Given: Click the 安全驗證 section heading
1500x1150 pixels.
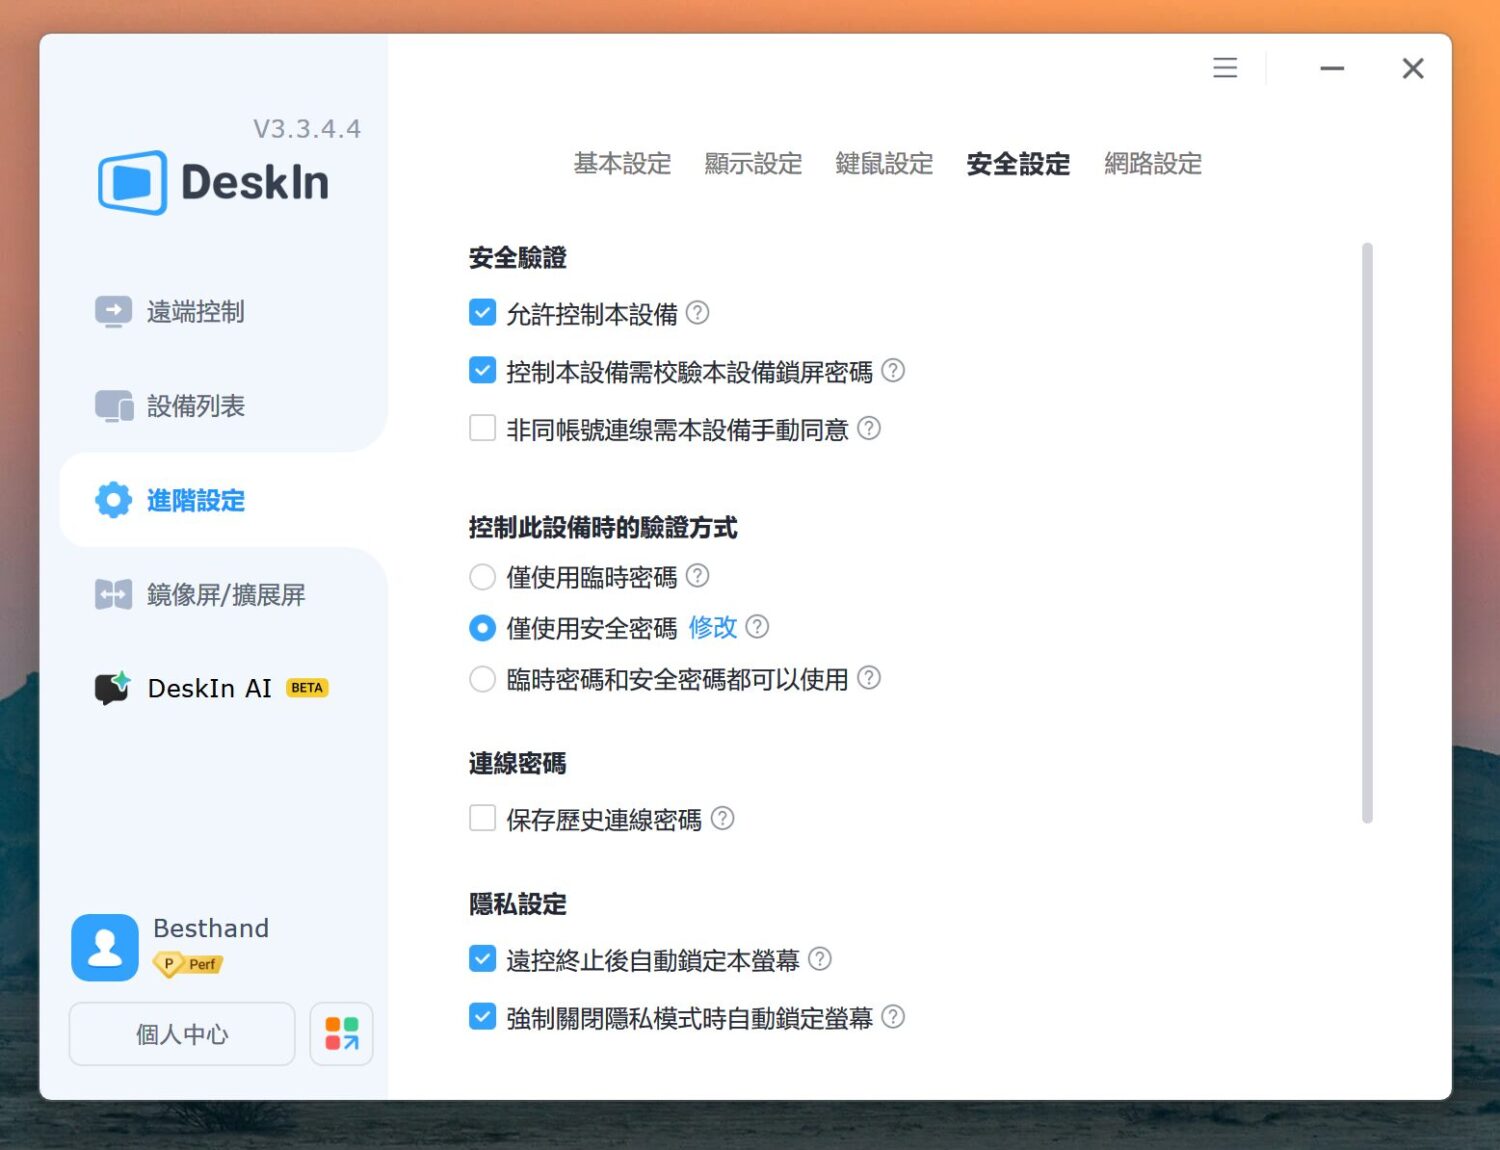Looking at the screenshot, I should [x=518, y=258].
